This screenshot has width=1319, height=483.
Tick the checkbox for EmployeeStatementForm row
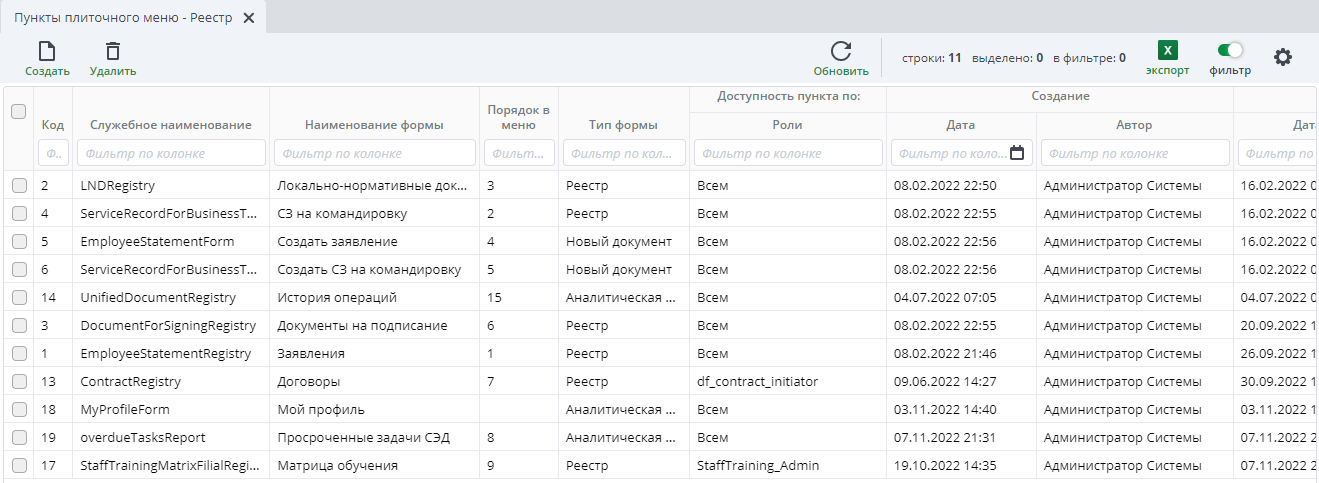pyautogui.click(x=18, y=241)
